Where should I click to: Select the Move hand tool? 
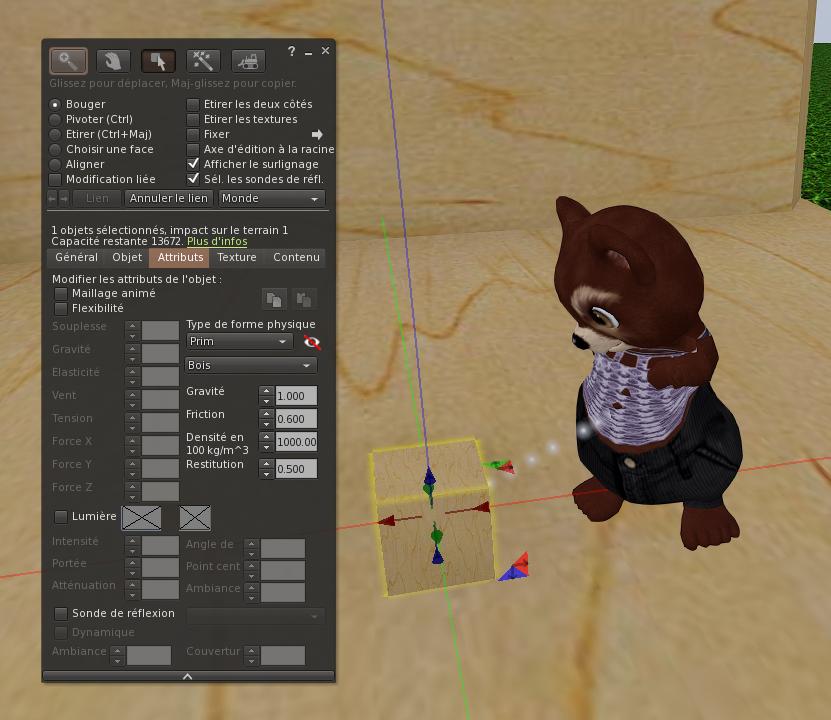[113, 61]
